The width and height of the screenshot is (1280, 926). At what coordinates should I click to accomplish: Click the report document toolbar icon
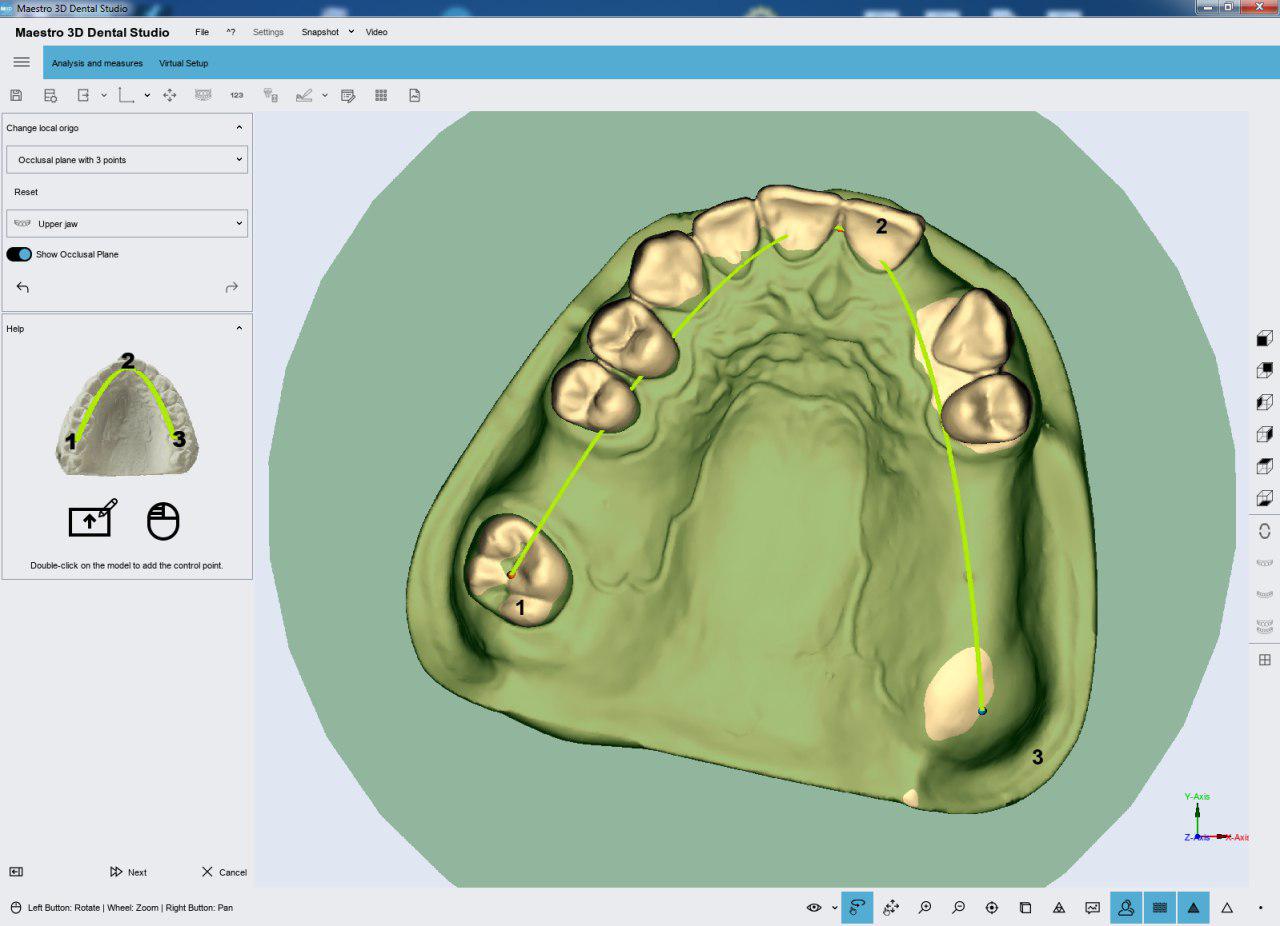(x=414, y=95)
